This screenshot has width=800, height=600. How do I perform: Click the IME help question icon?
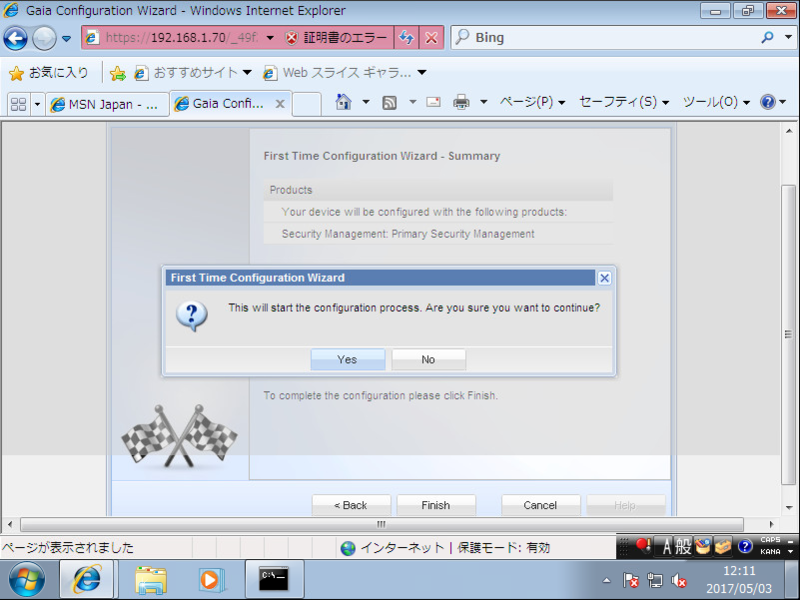745,547
